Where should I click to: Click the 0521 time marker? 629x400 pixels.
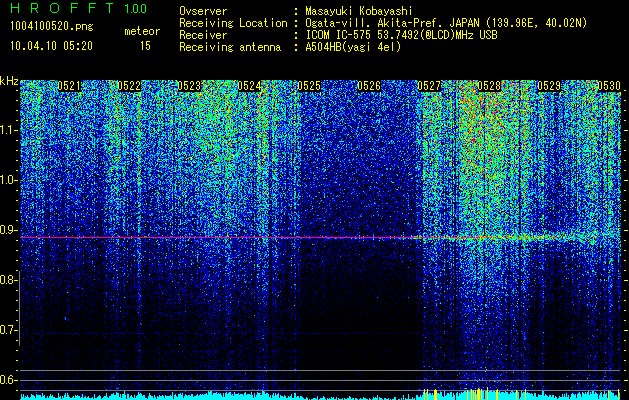tap(69, 86)
